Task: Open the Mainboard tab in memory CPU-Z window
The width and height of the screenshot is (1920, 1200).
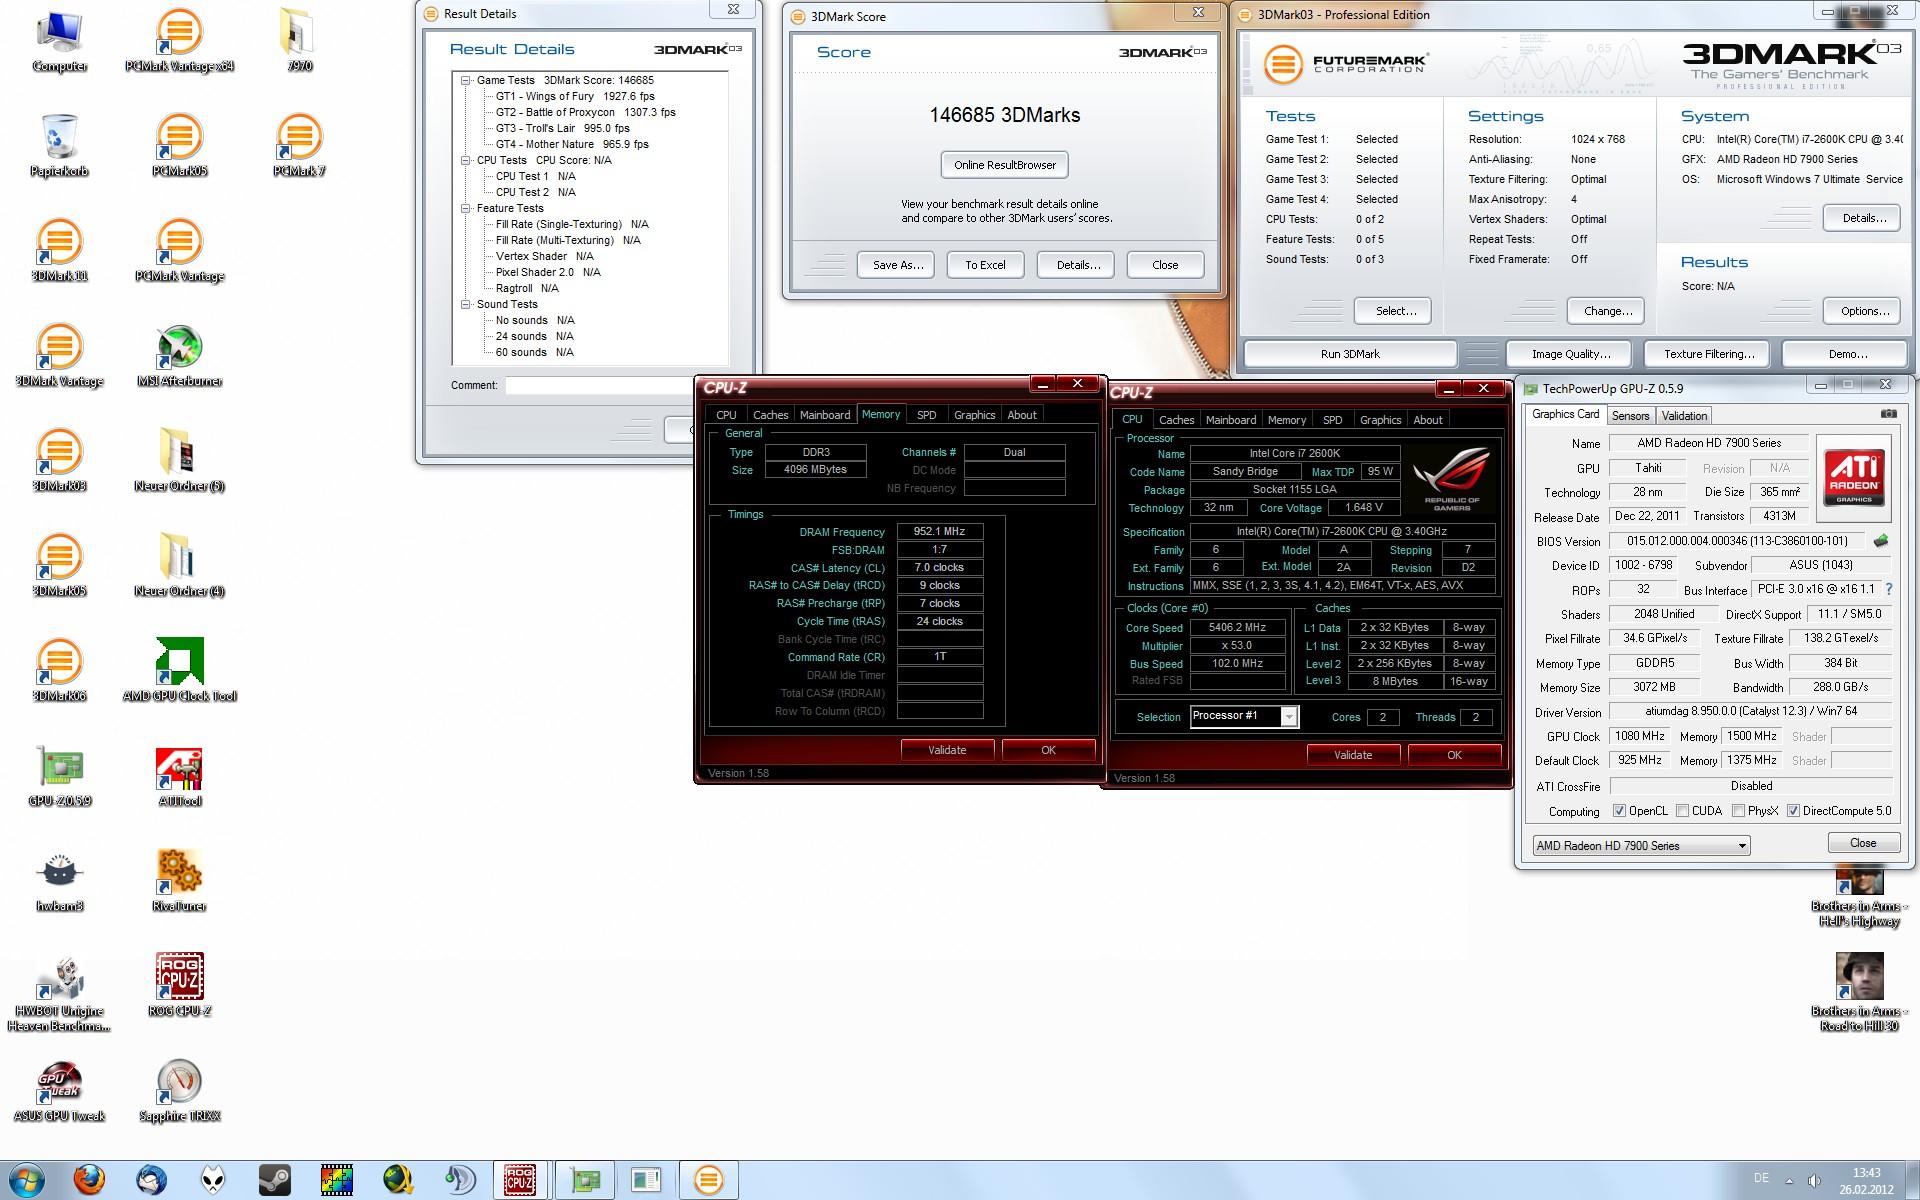Action: [825, 415]
